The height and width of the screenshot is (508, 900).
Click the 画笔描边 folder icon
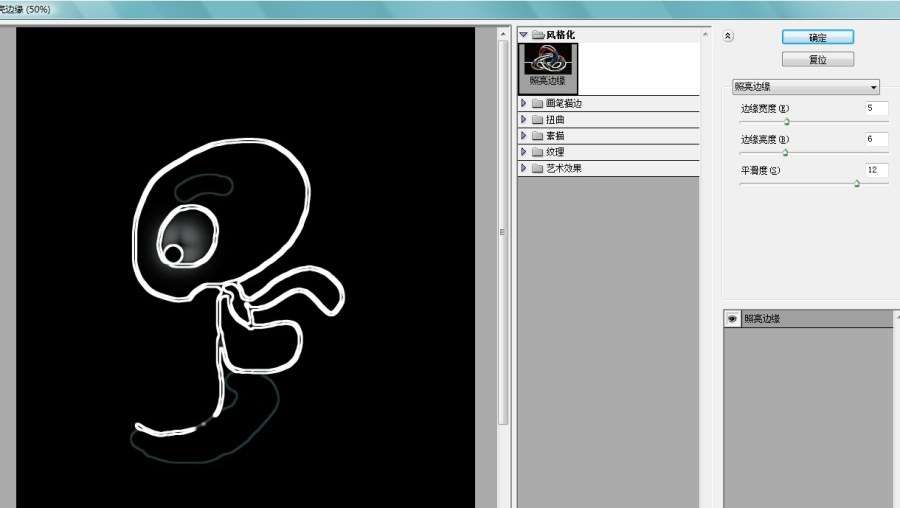pos(538,103)
